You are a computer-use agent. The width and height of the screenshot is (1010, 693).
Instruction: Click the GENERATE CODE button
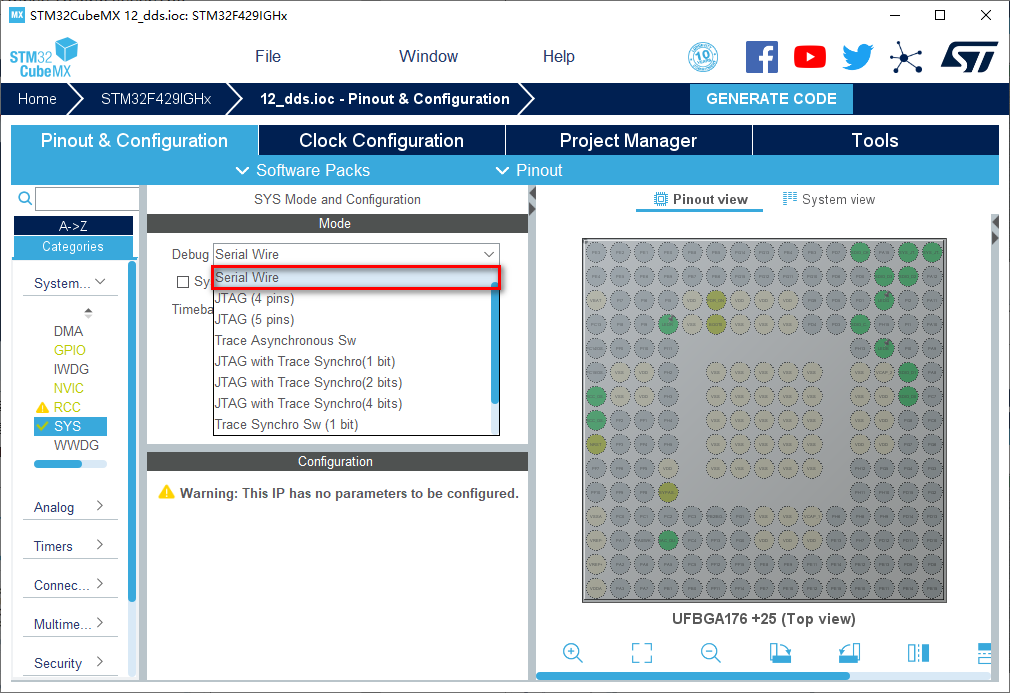point(771,98)
